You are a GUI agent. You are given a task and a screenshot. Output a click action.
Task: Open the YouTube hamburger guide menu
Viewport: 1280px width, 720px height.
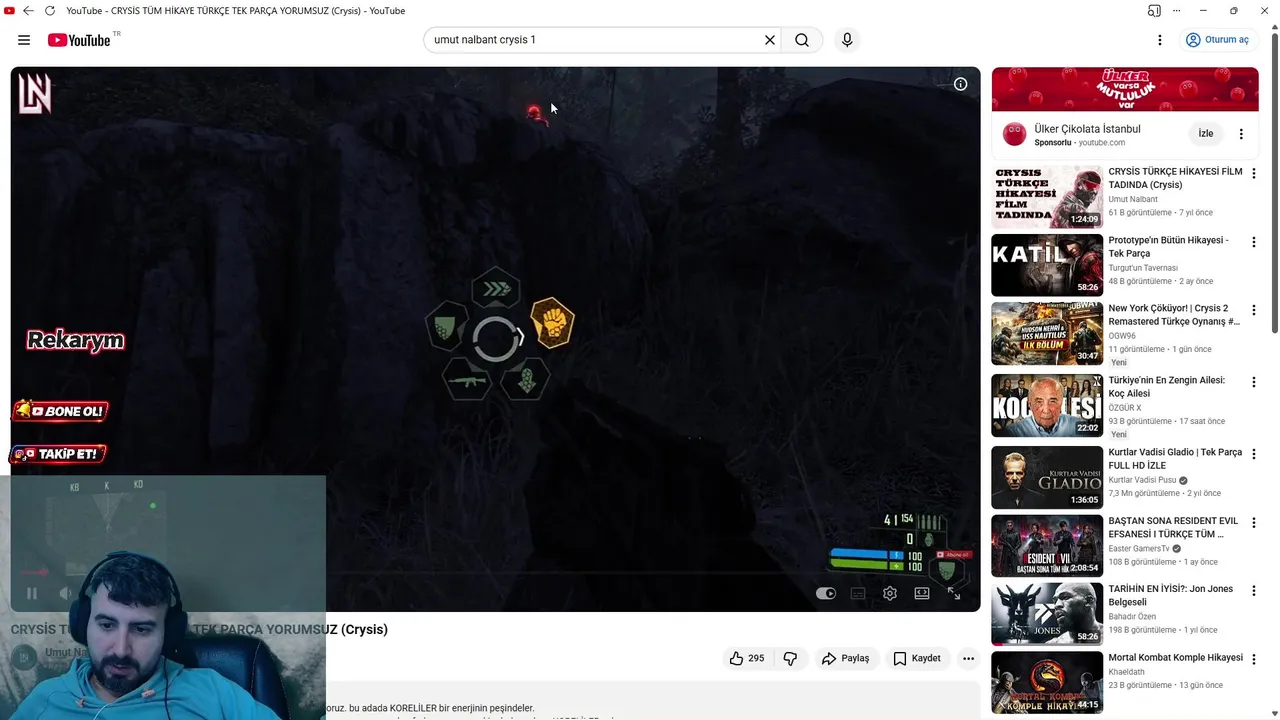(24, 40)
